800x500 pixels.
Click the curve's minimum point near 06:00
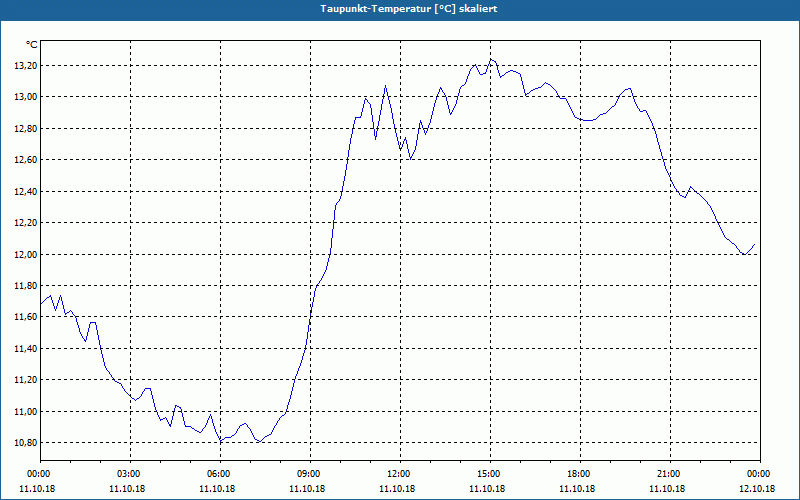point(220,440)
